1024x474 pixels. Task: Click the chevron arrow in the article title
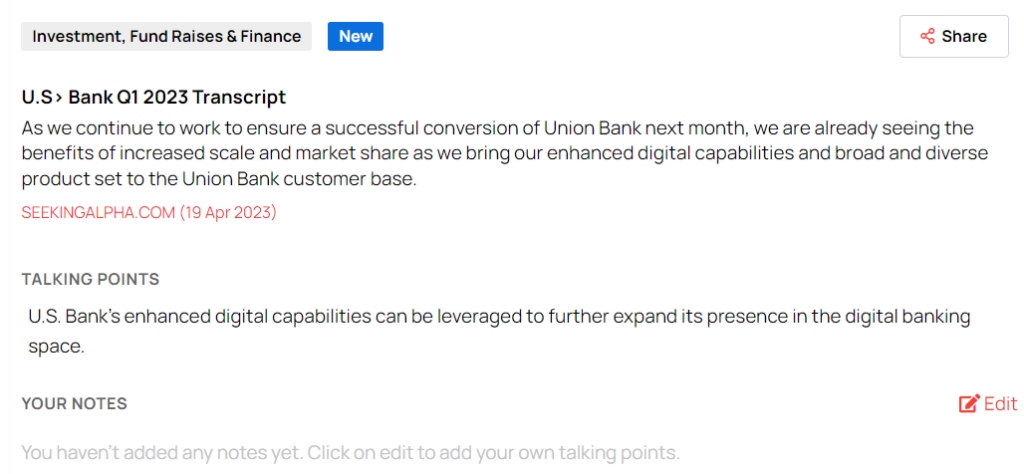tap(59, 97)
